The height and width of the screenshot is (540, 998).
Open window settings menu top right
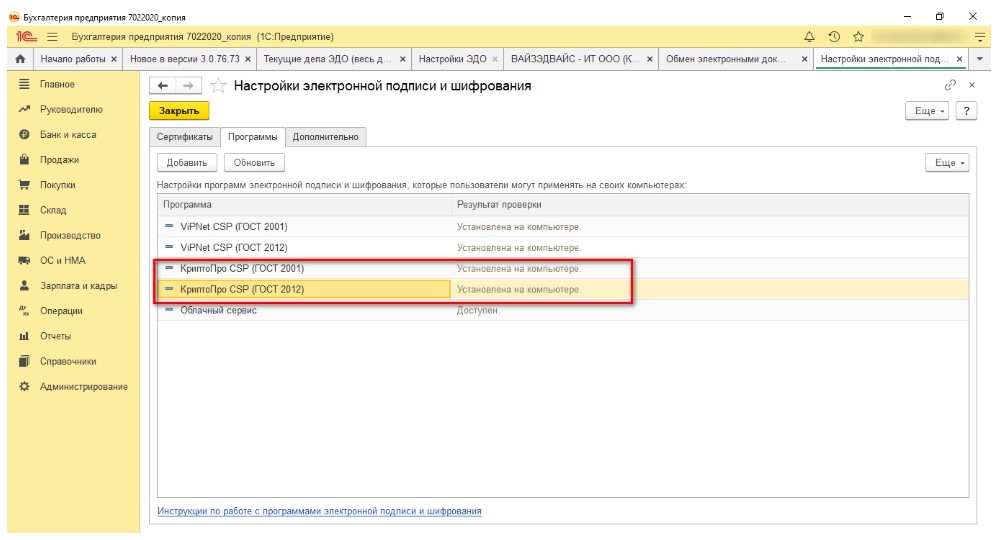pyautogui.click(x=980, y=37)
